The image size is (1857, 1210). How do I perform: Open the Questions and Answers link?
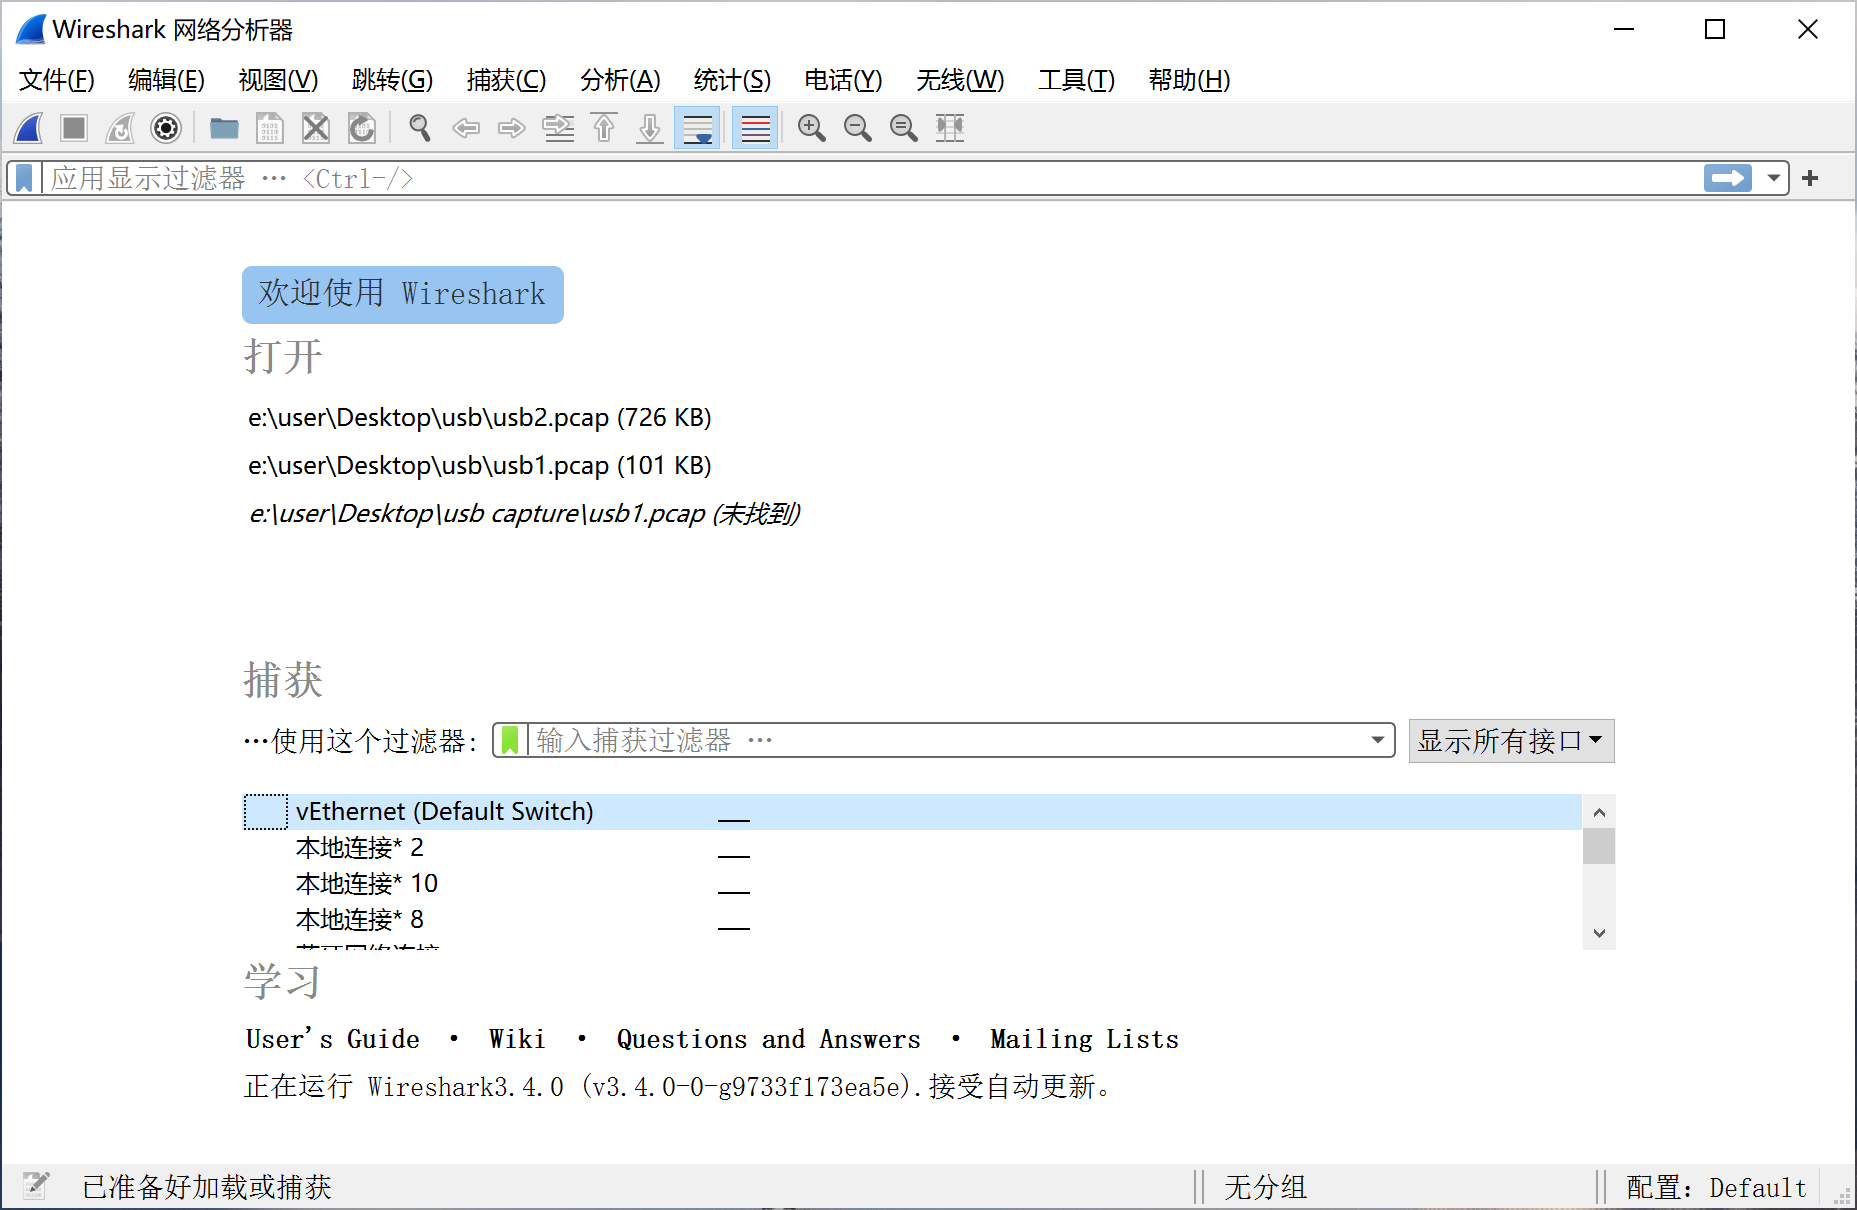point(769,1040)
